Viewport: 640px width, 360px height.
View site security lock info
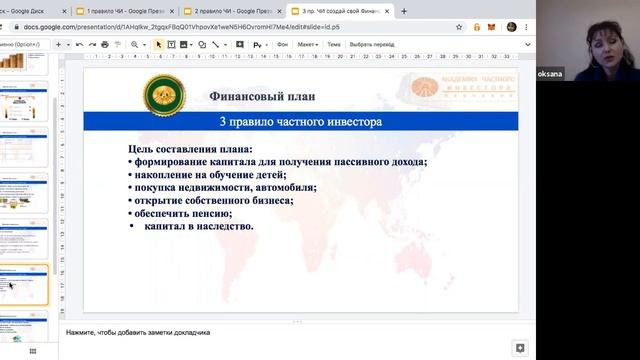(16, 27)
